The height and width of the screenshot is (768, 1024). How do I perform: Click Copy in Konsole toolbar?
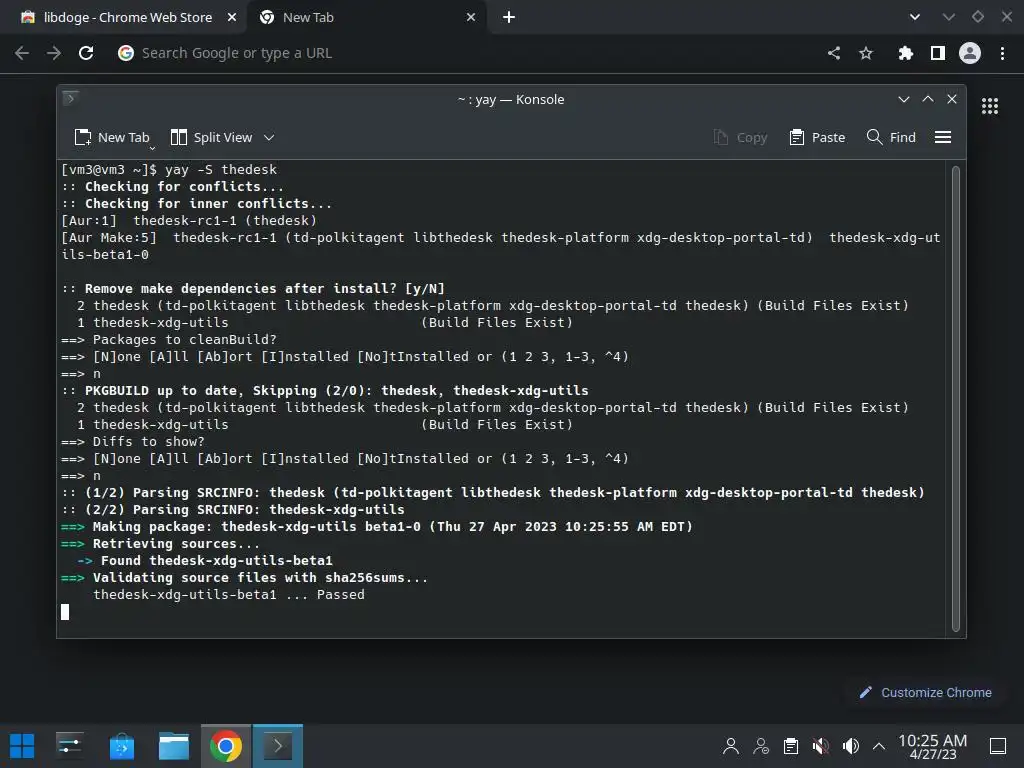click(x=740, y=137)
